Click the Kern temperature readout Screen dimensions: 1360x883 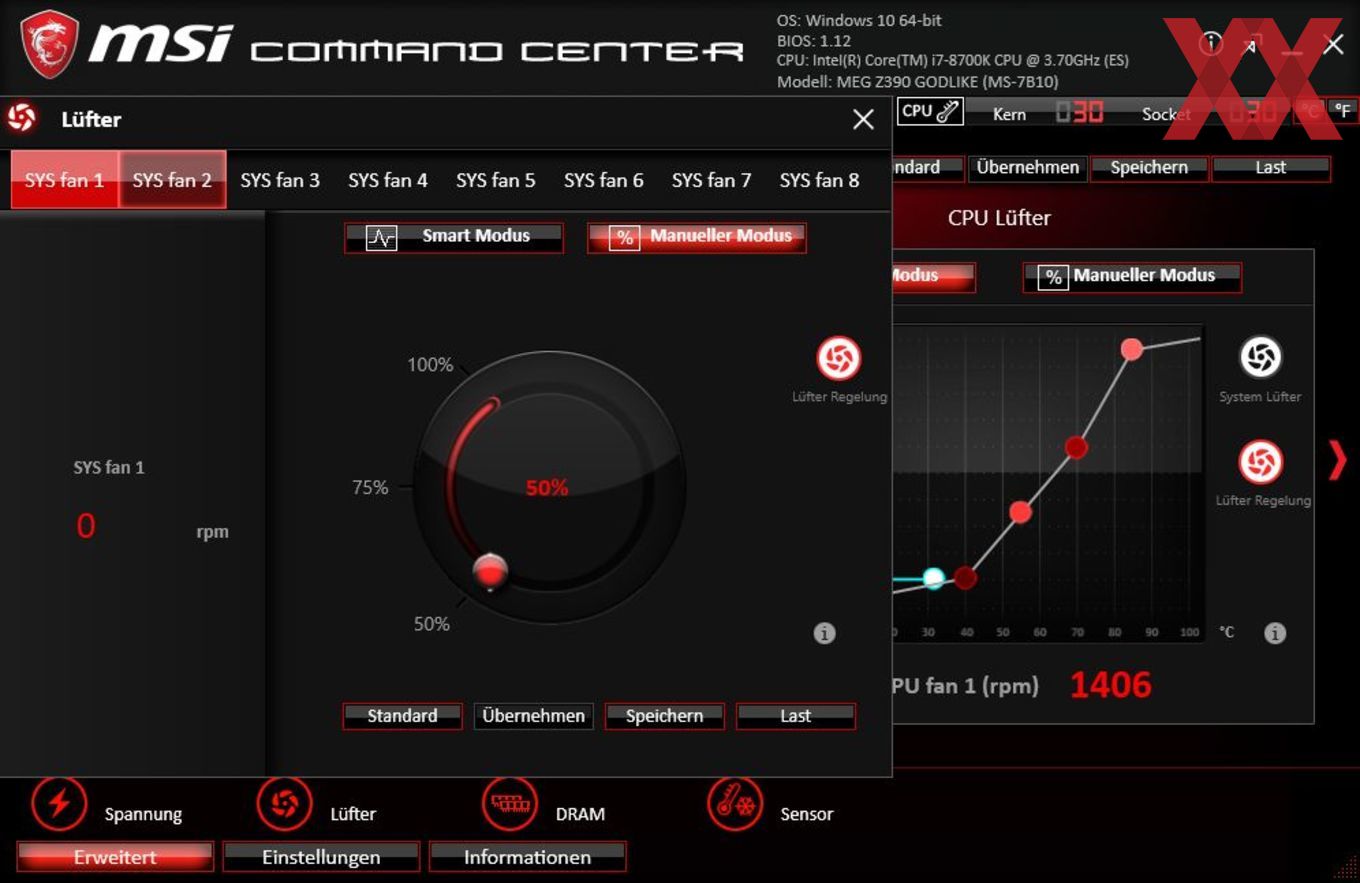coord(1080,112)
